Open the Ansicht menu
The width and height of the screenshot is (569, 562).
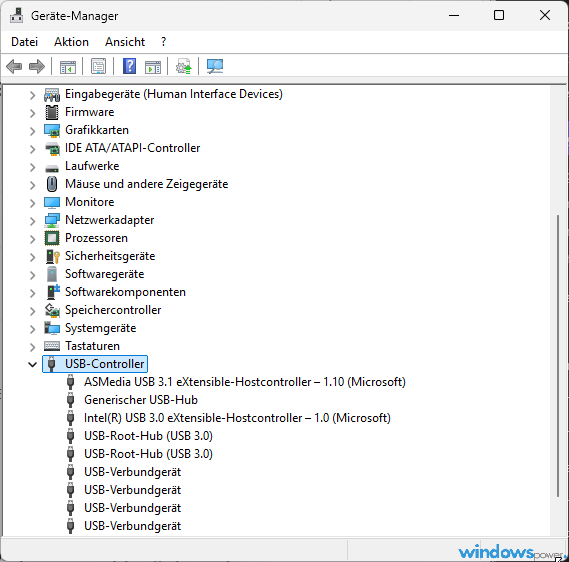[125, 42]
